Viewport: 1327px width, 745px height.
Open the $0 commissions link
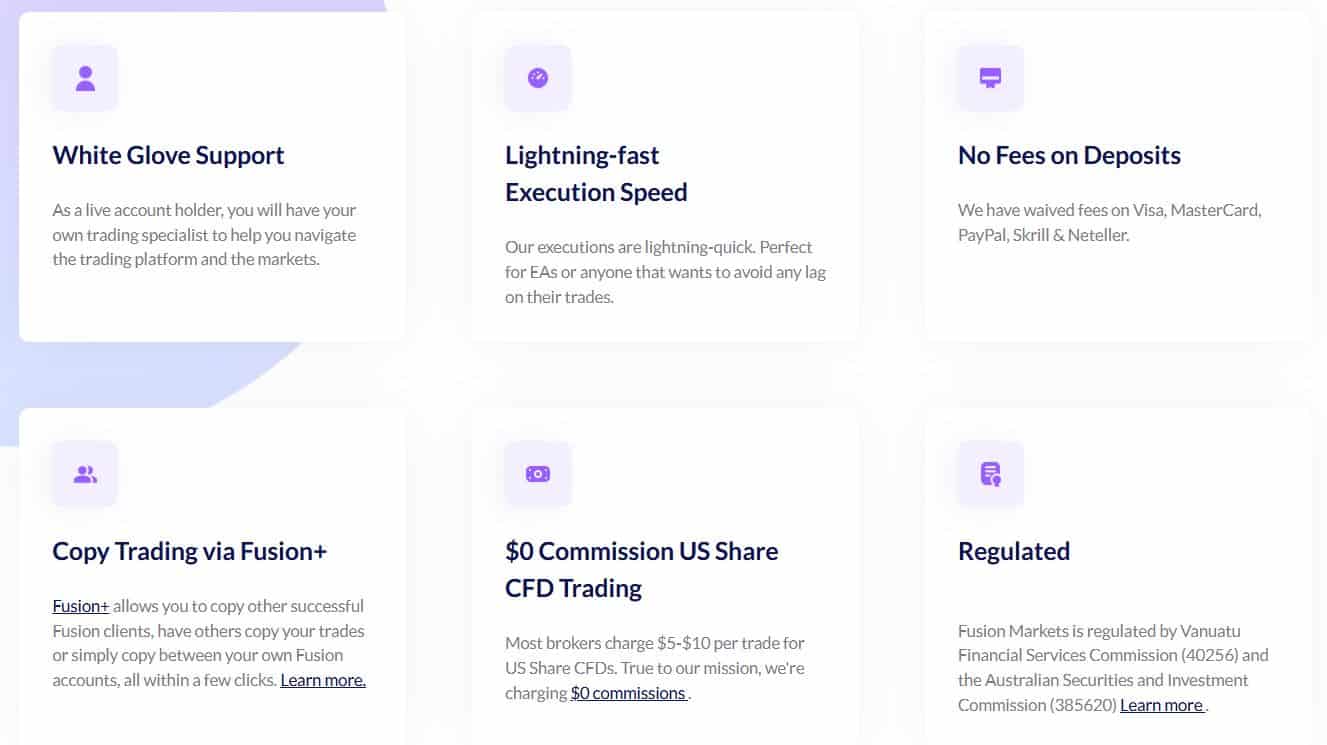click(628, 693)
